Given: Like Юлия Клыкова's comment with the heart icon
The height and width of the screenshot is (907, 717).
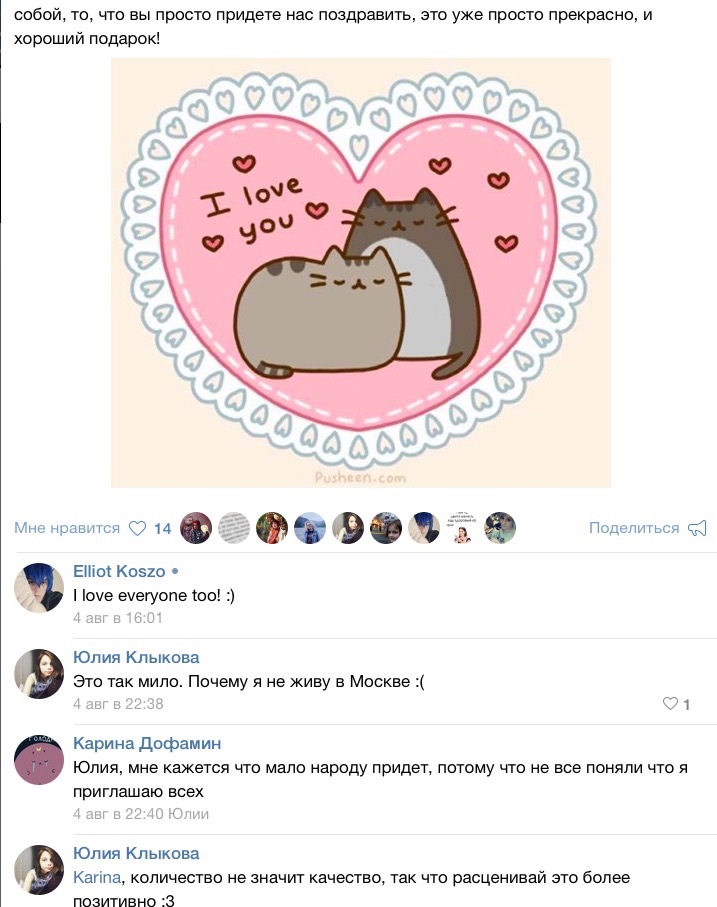Looking at the screenshot, I should click(670, 703).
